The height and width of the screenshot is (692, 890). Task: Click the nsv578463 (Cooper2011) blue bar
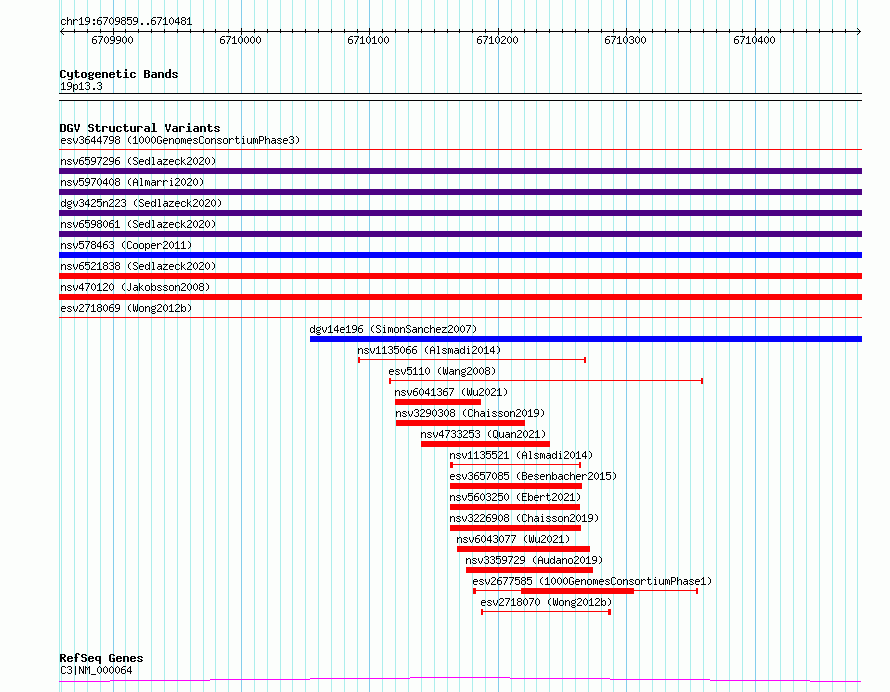point(460,255)
